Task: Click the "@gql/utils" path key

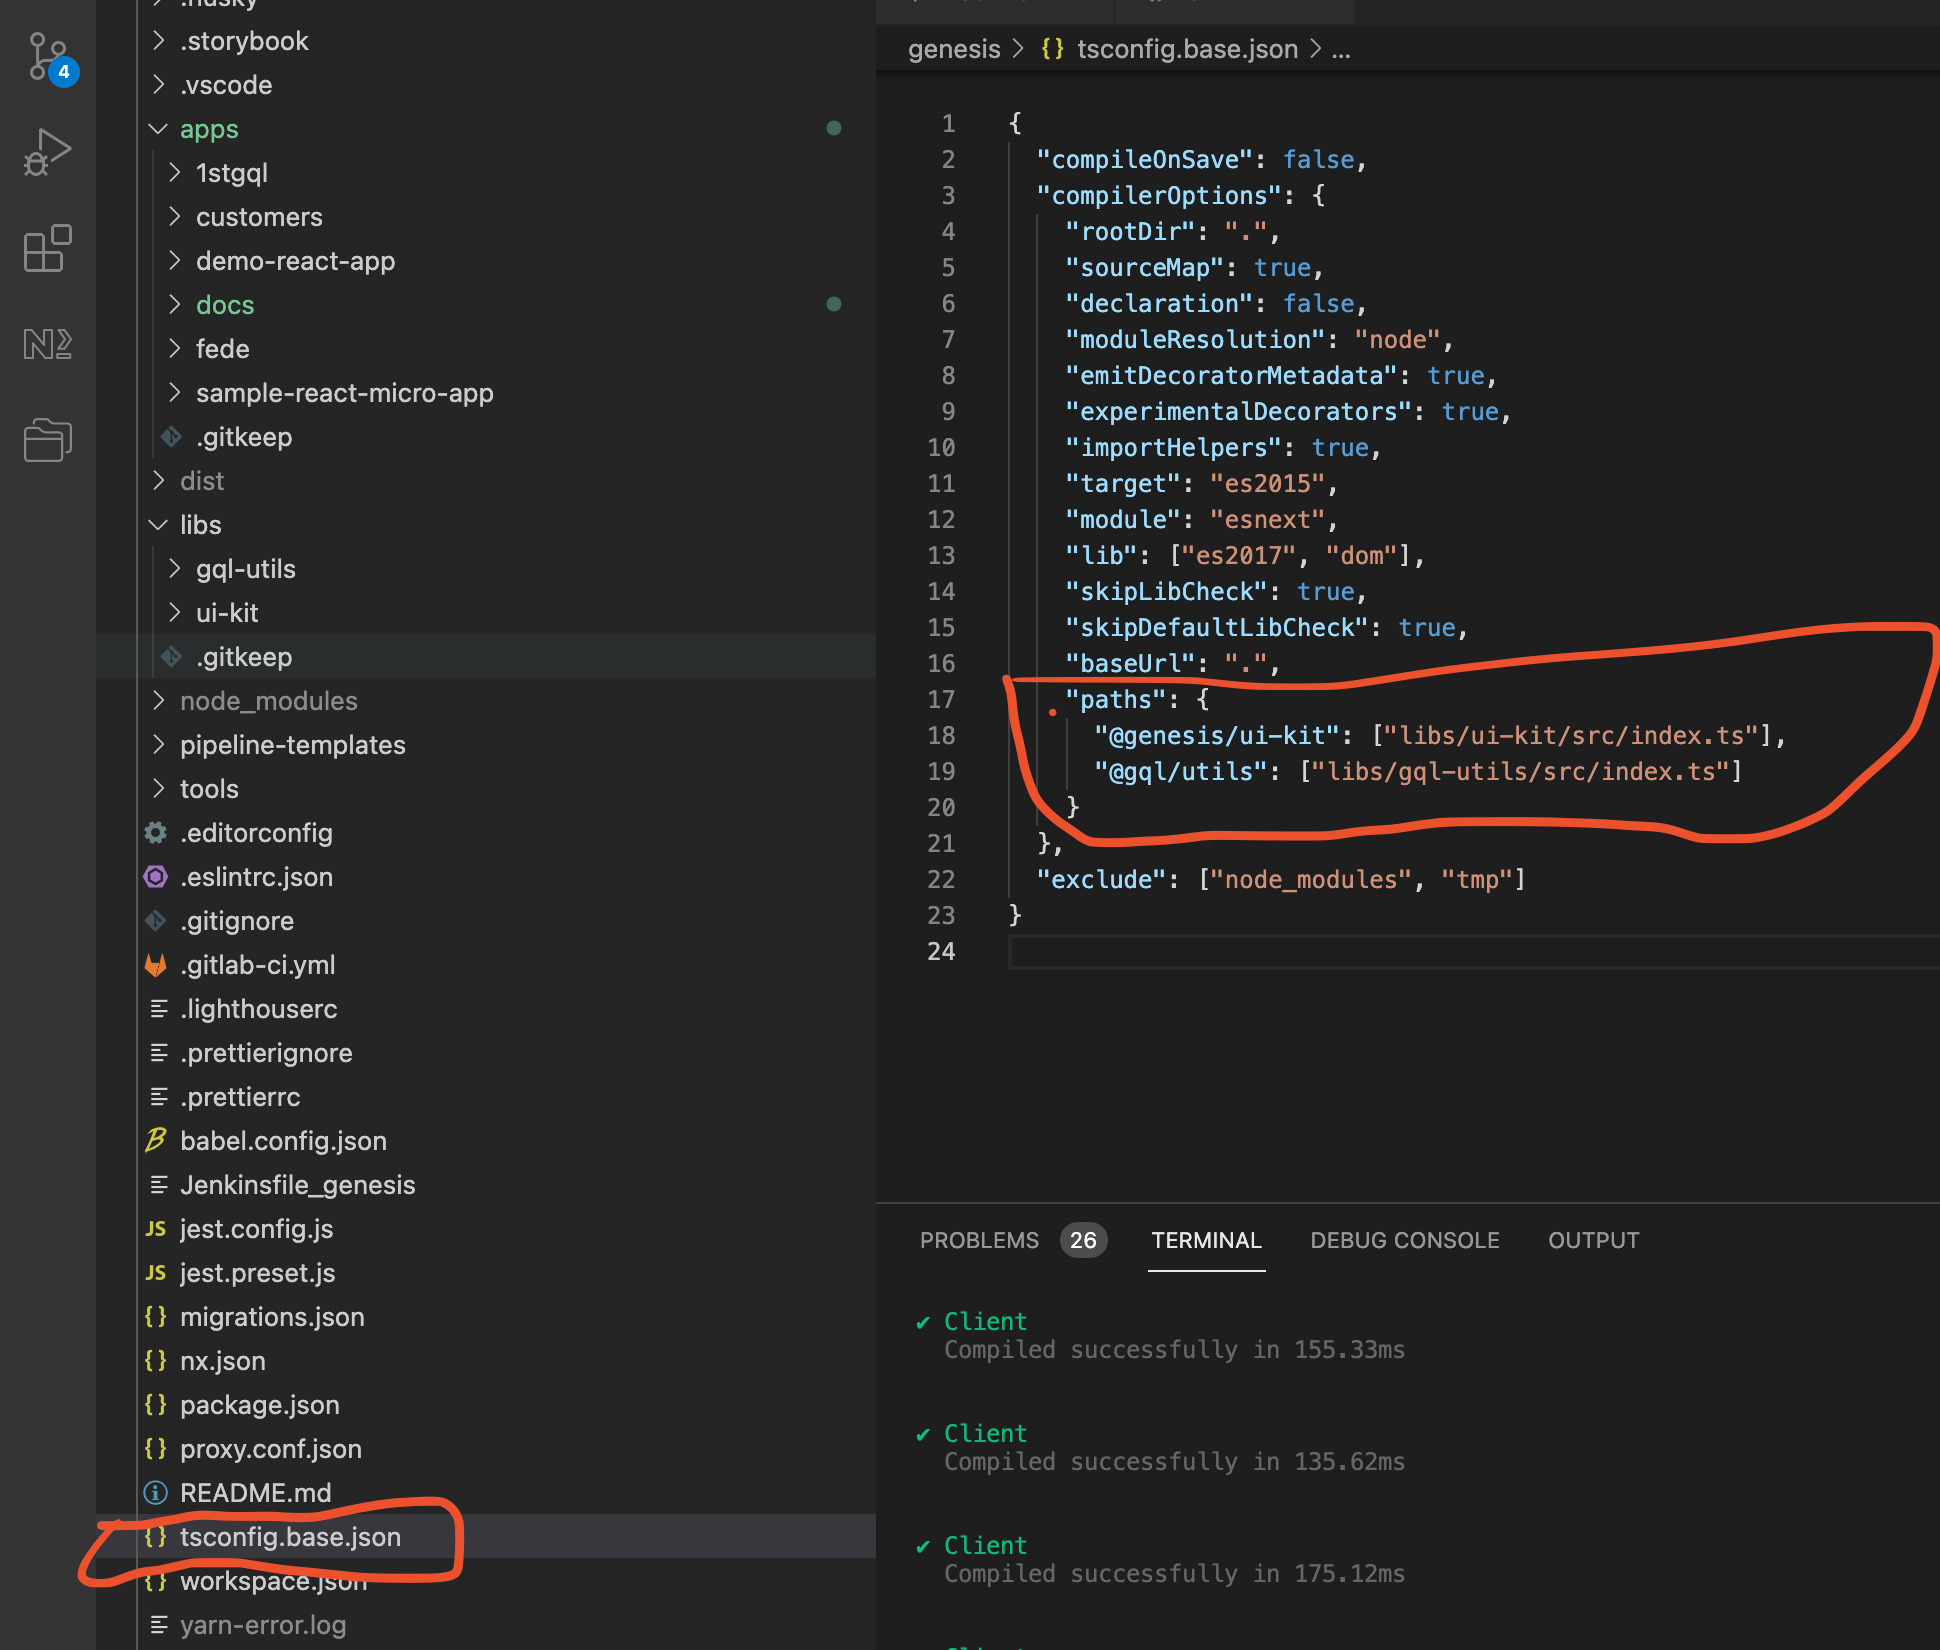Action: pyautogui.click(x=1180, y=771)
